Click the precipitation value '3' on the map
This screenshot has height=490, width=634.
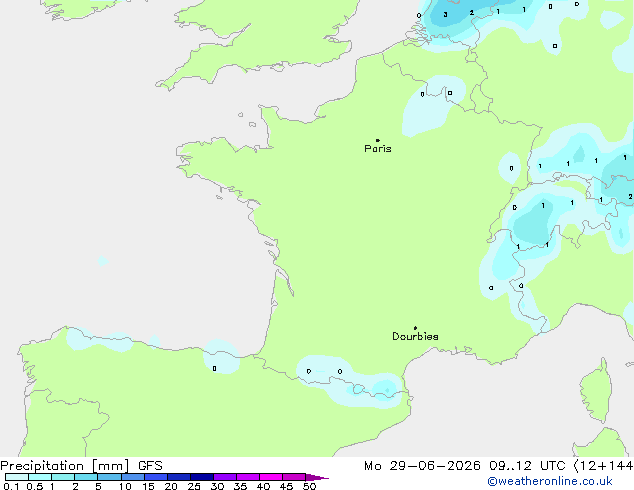click(x=446, y=15)
